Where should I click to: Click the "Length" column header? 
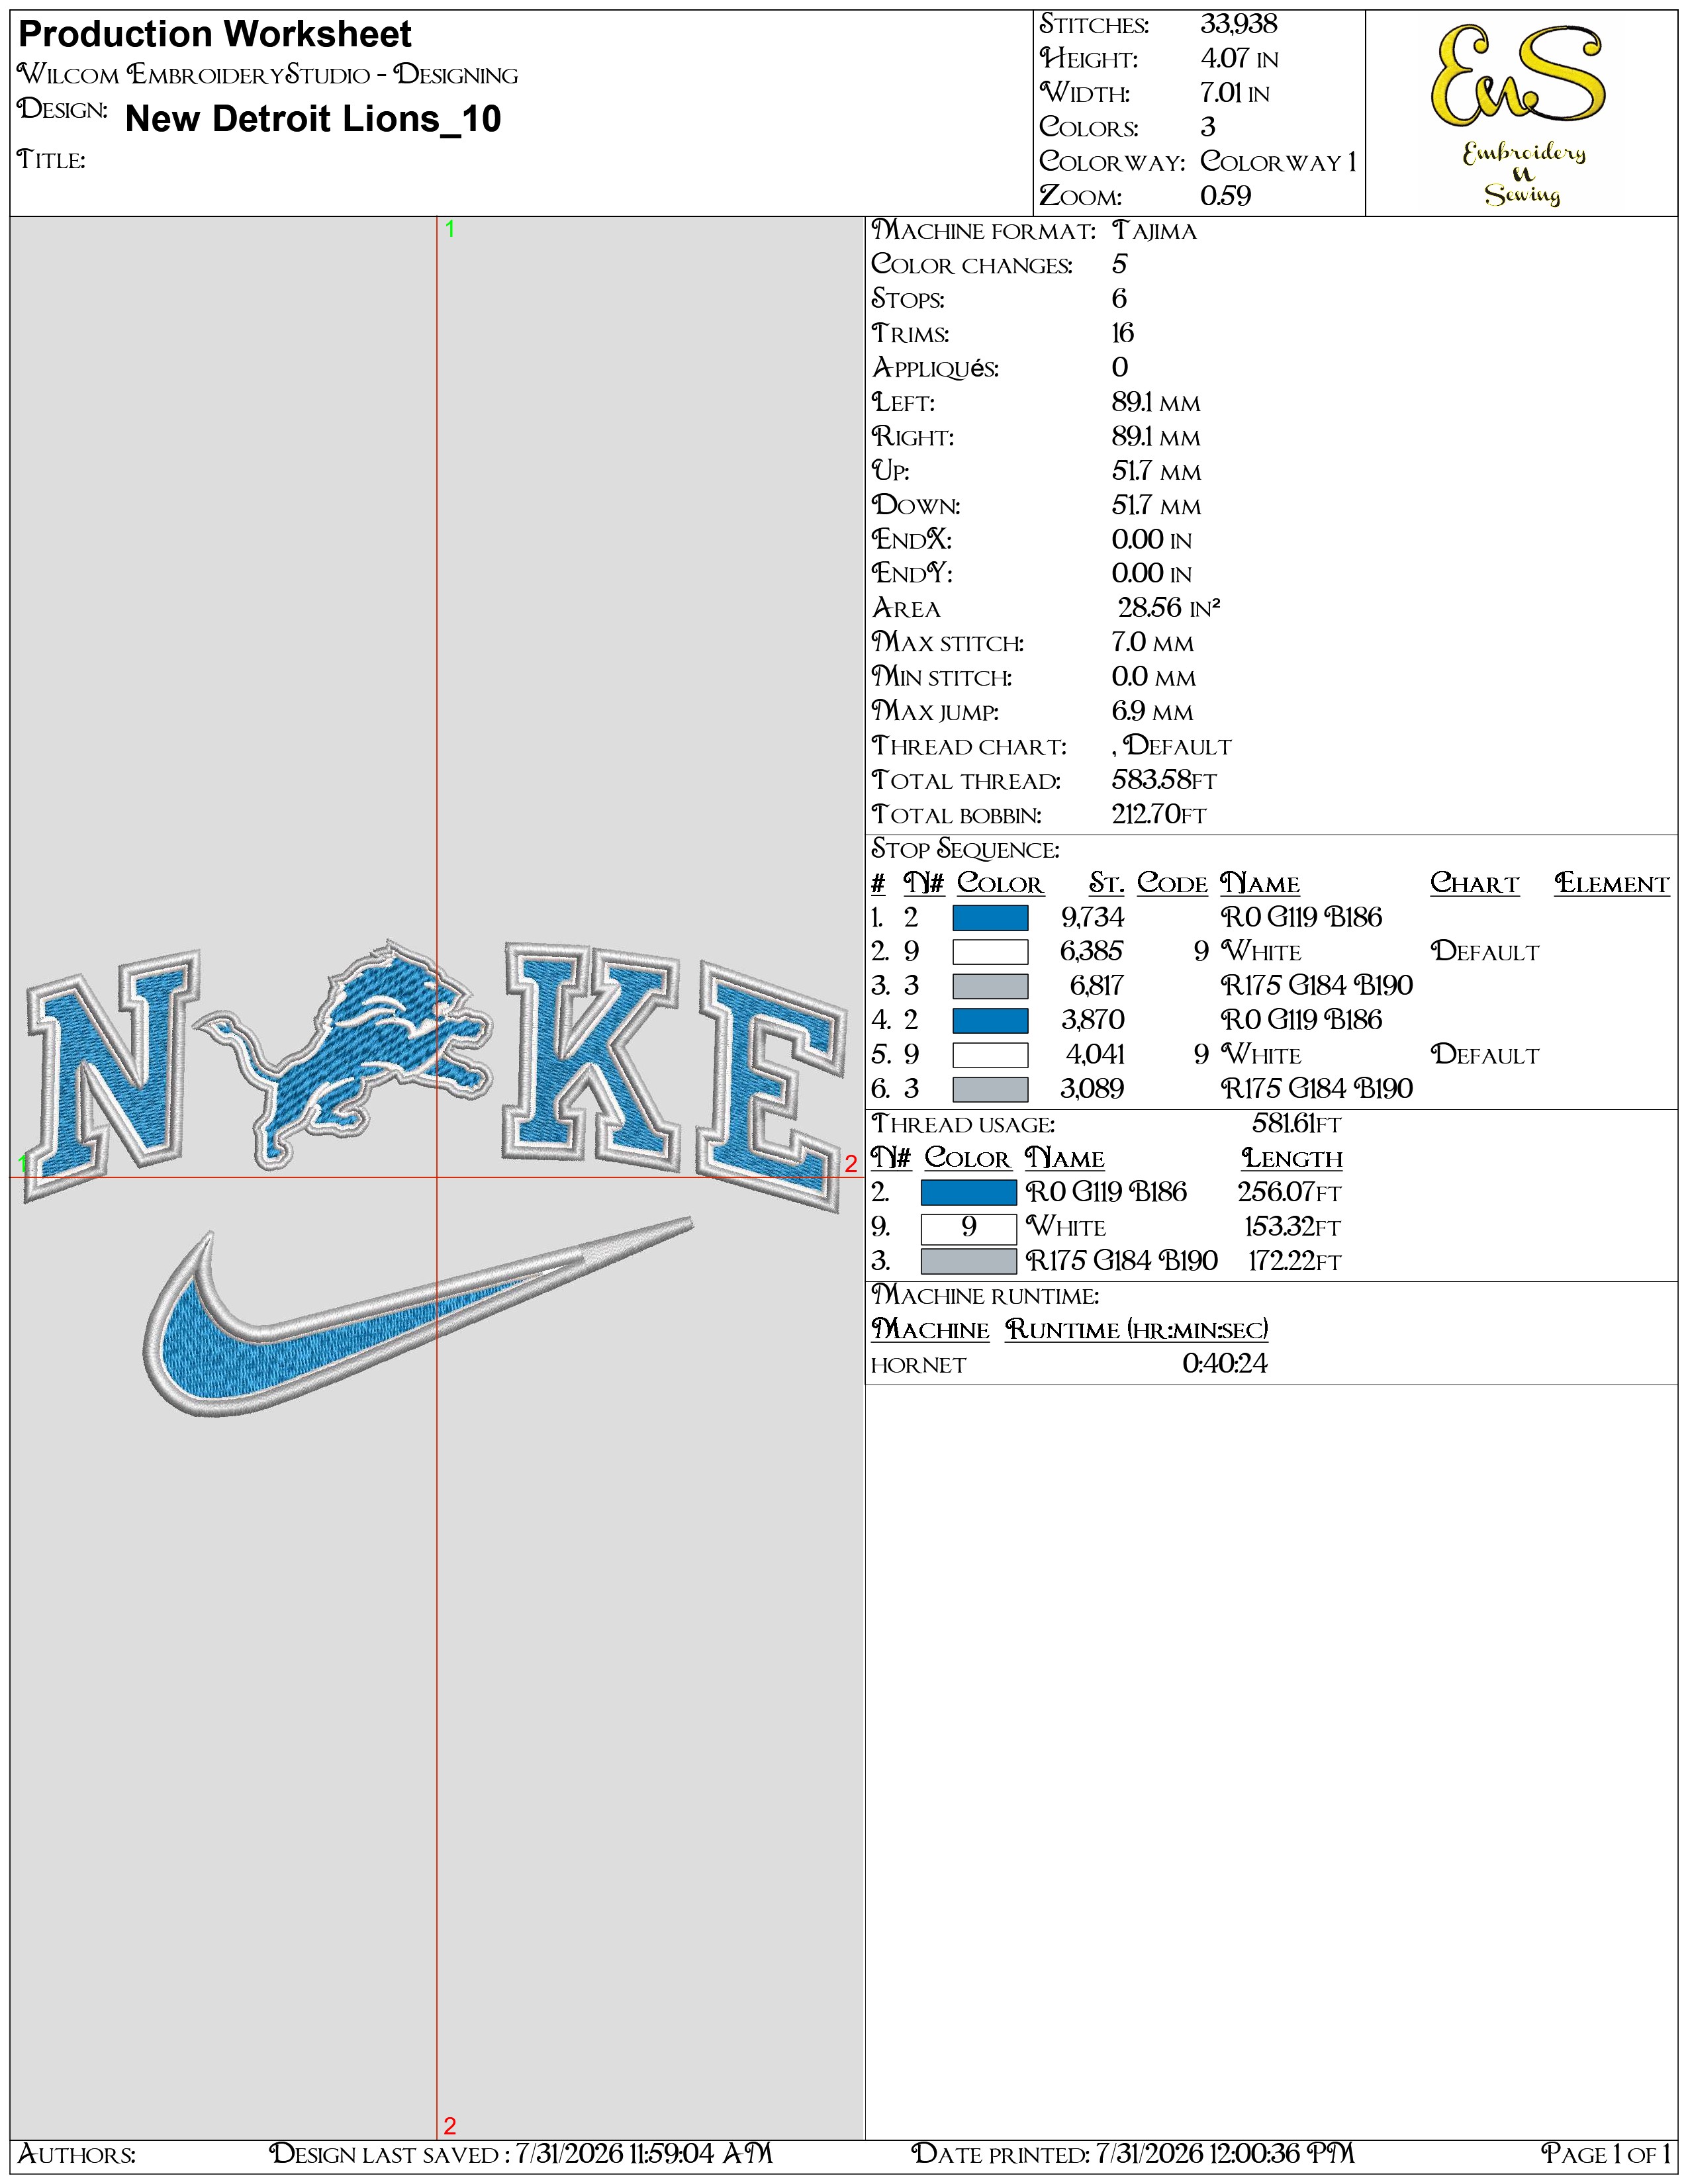tap(1292, 1158)
